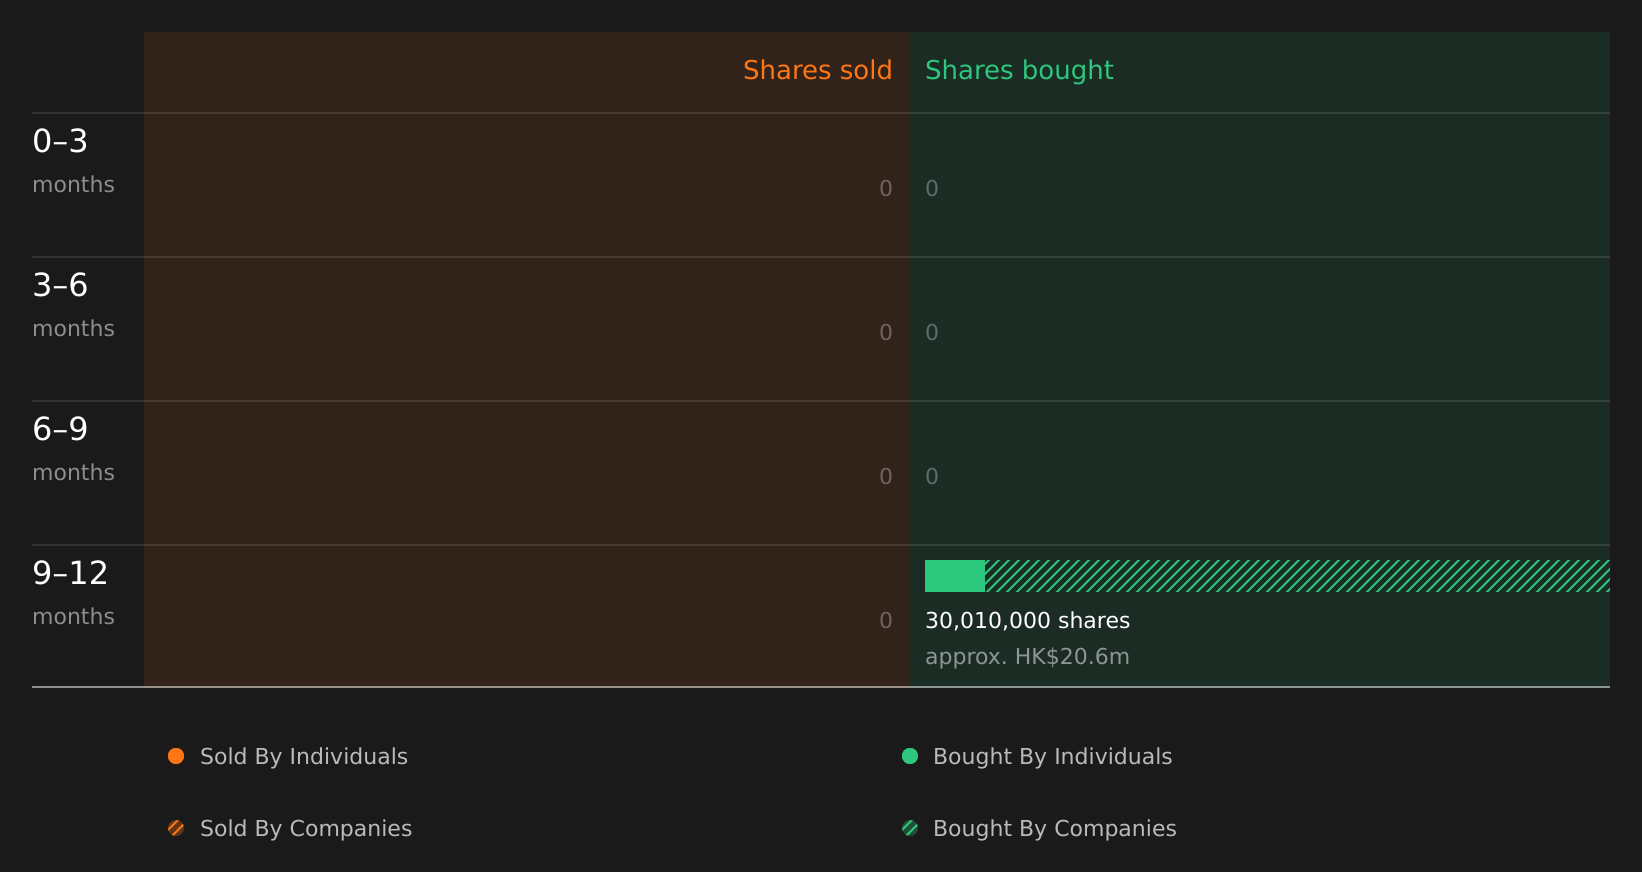Select the Bought By Companies legend label
The height and width of the screenshot is (872, 1642).
(1054, 829)
